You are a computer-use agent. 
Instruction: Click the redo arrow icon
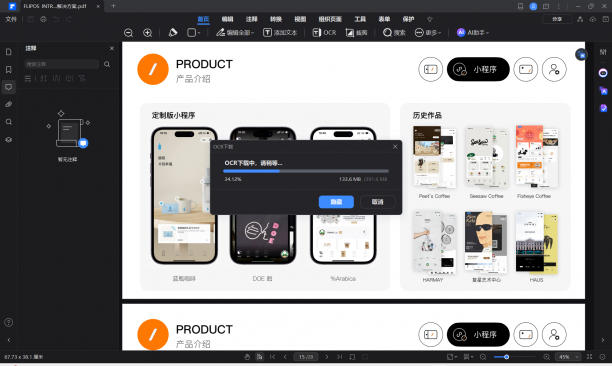[69, 19]
